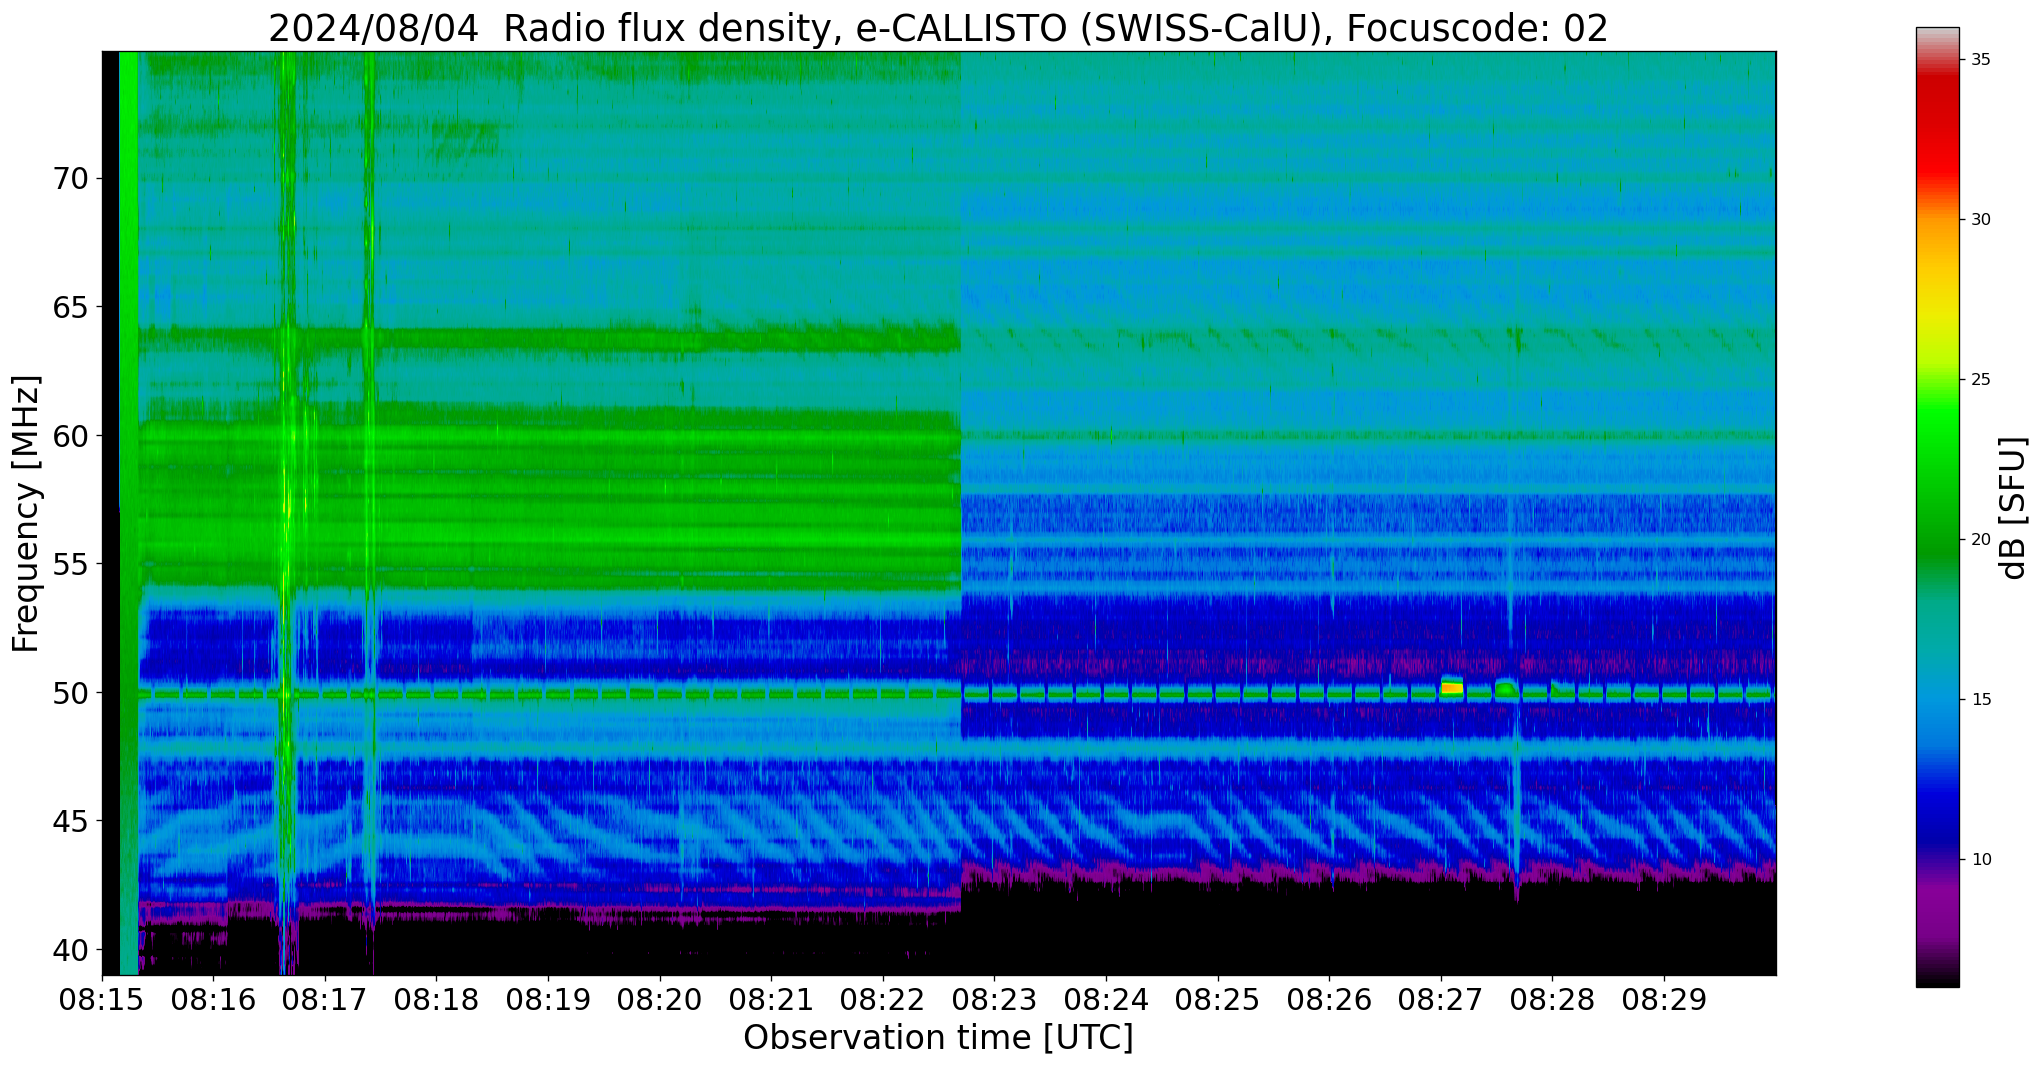2043x1067 pixels.
Task: Click the 08:20 time tick label
Action: [659, 999]
